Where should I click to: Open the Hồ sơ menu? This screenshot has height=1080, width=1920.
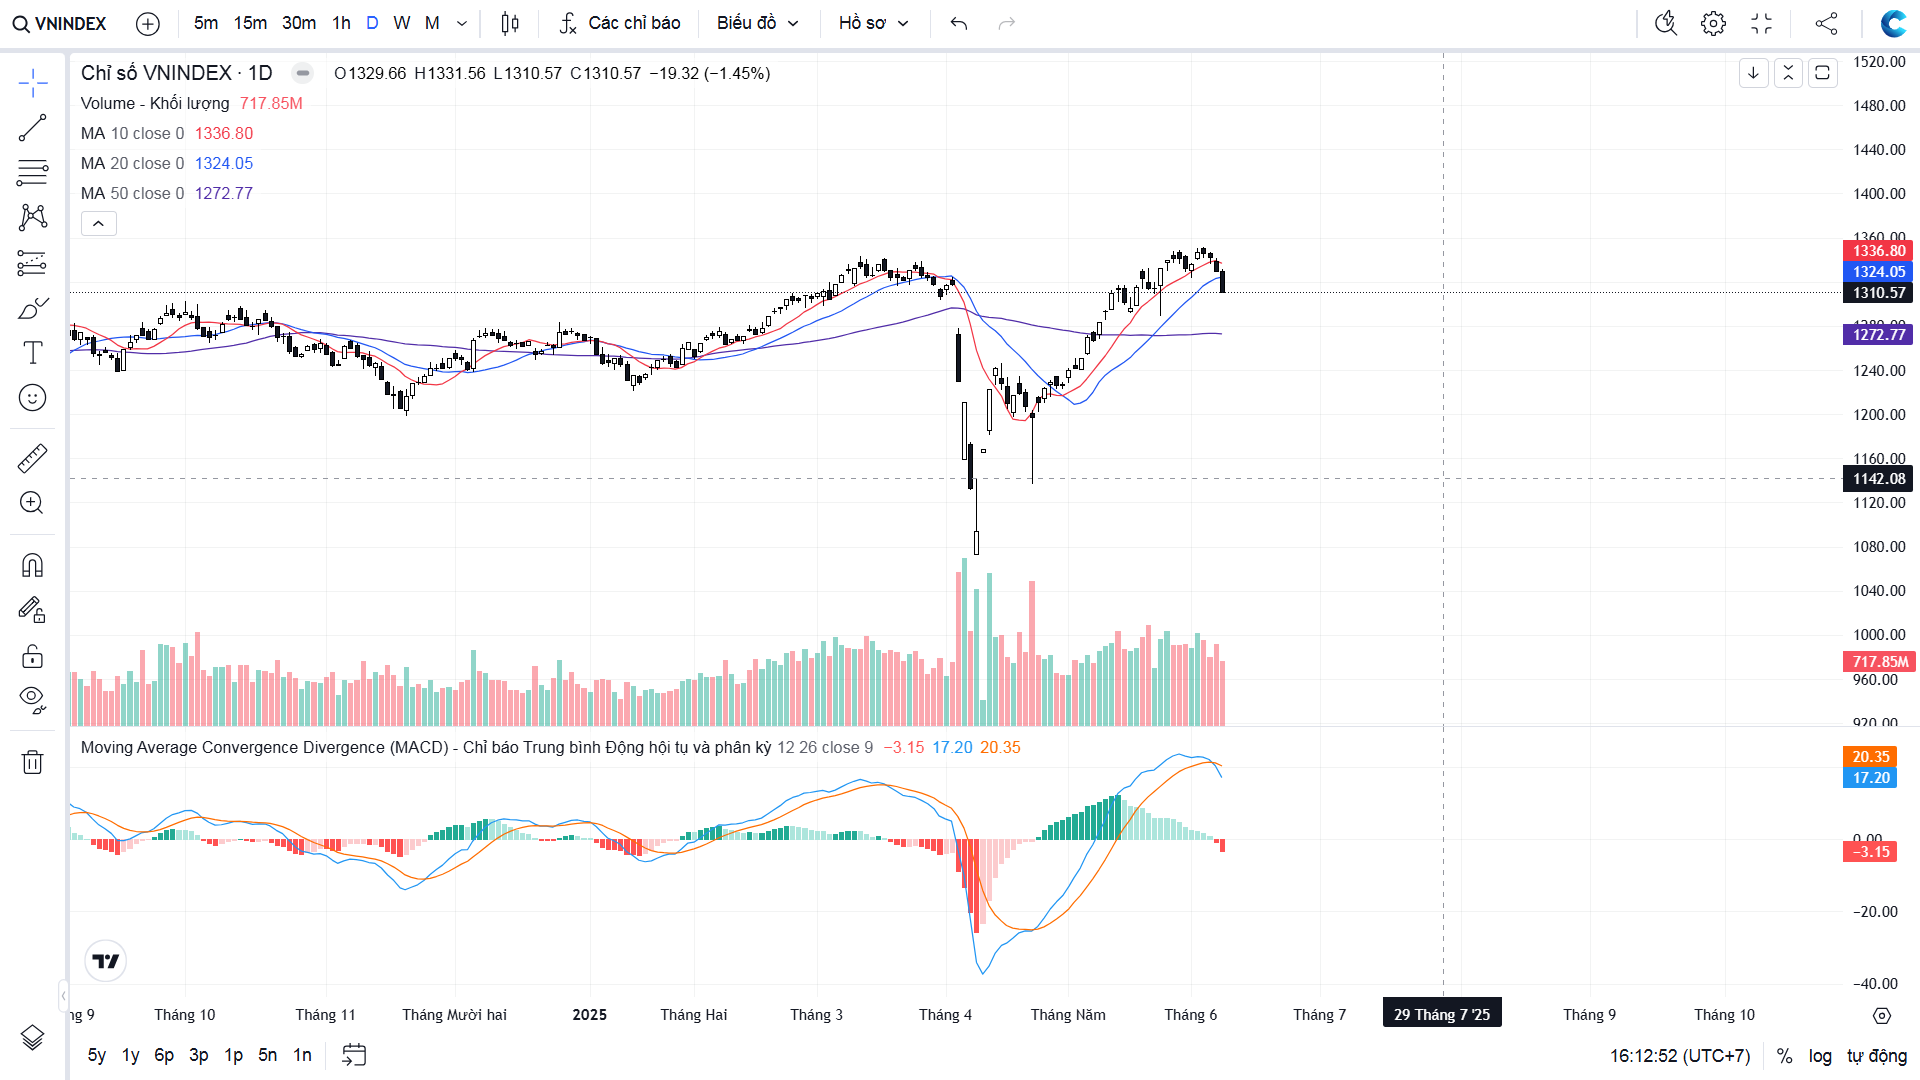coord(873,23)
